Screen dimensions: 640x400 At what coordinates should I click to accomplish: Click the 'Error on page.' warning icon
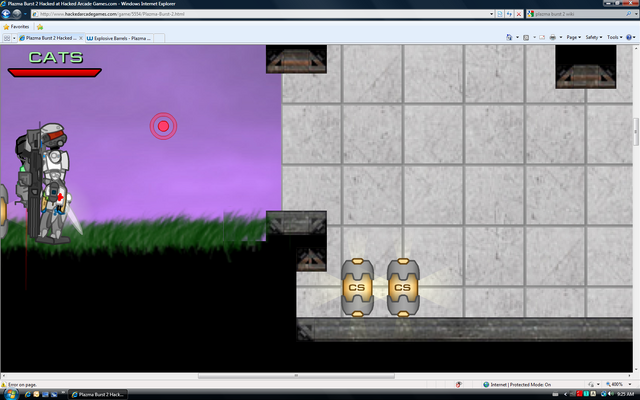(x=4, y=384)
